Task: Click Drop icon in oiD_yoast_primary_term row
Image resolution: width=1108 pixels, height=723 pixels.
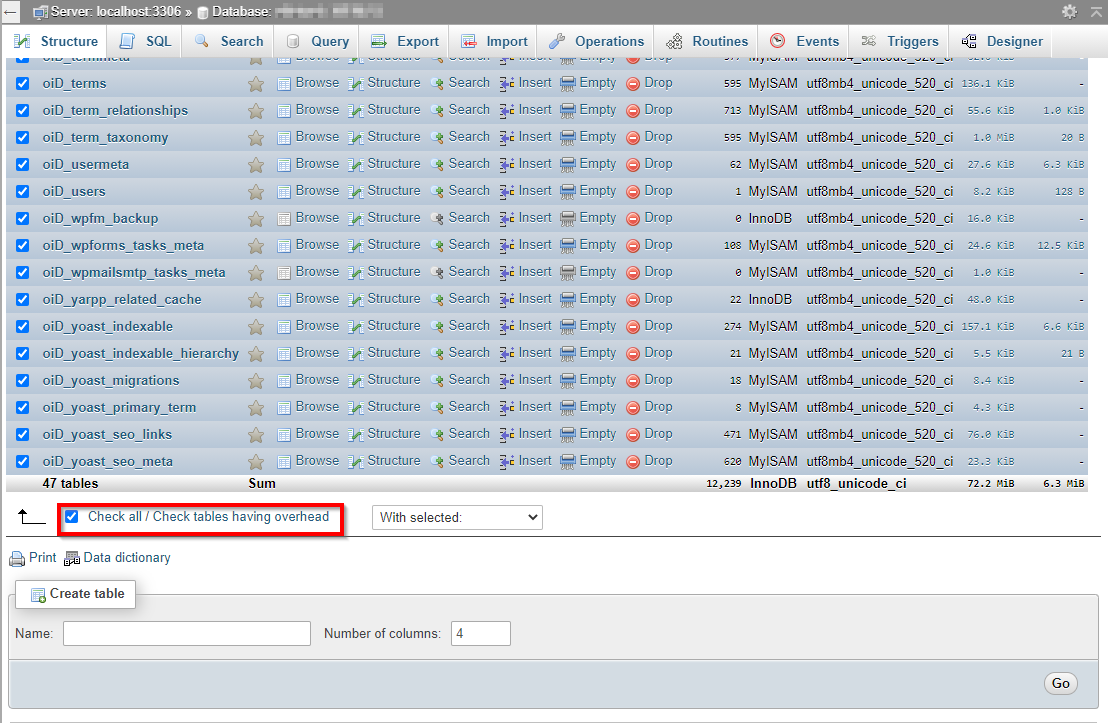Action: tap(633, 408)
